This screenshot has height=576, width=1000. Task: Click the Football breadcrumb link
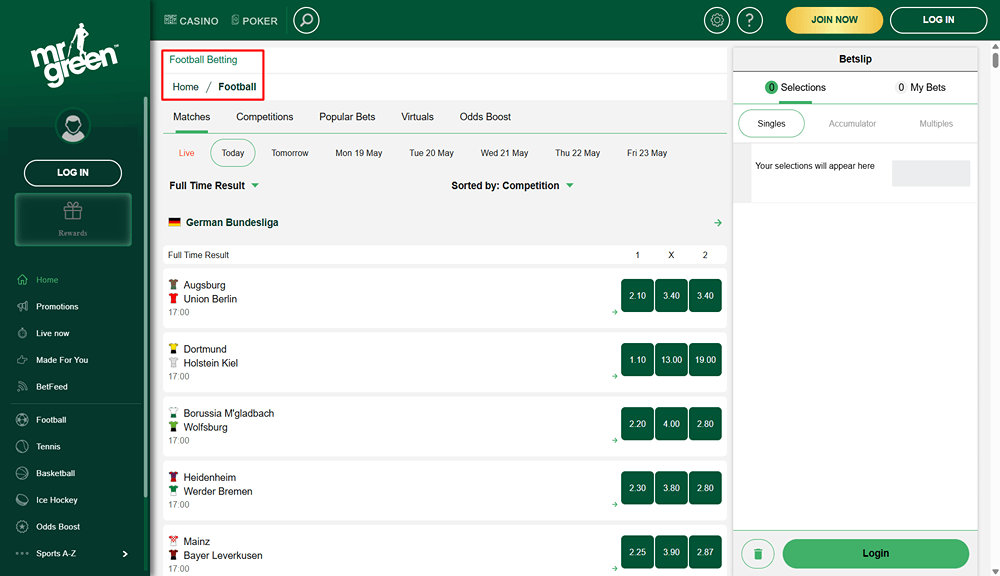(x=237, y=87)
